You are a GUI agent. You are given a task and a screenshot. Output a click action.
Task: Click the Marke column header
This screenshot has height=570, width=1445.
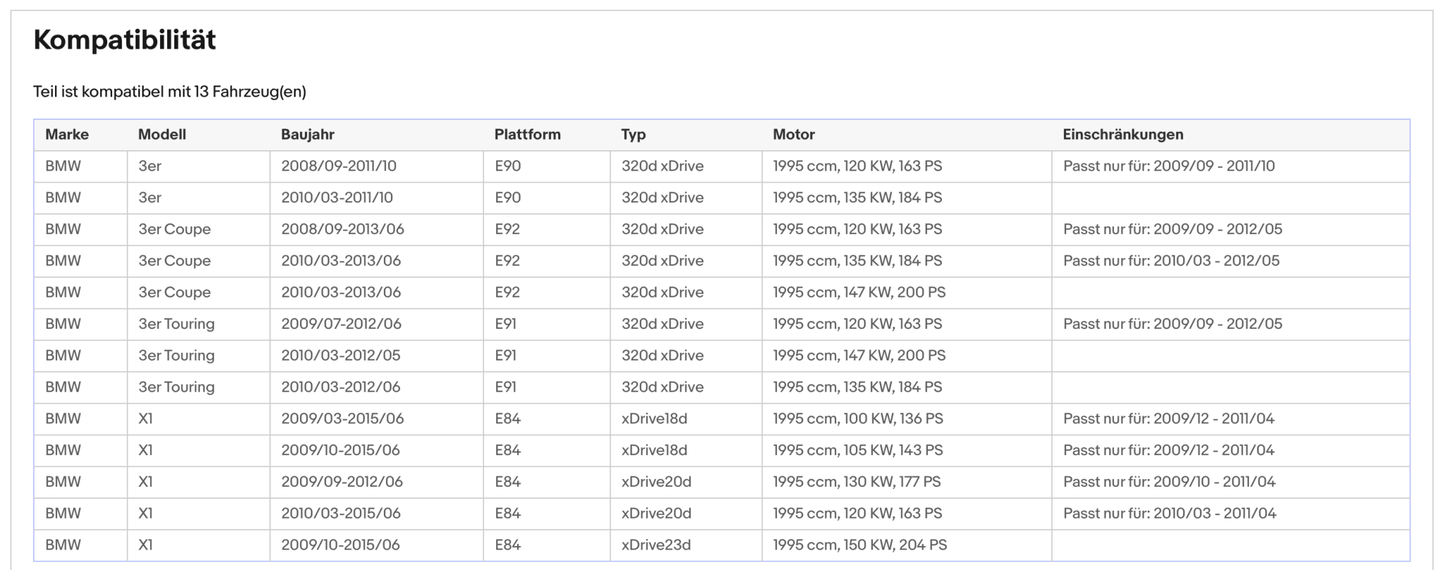tap(67, 134)
